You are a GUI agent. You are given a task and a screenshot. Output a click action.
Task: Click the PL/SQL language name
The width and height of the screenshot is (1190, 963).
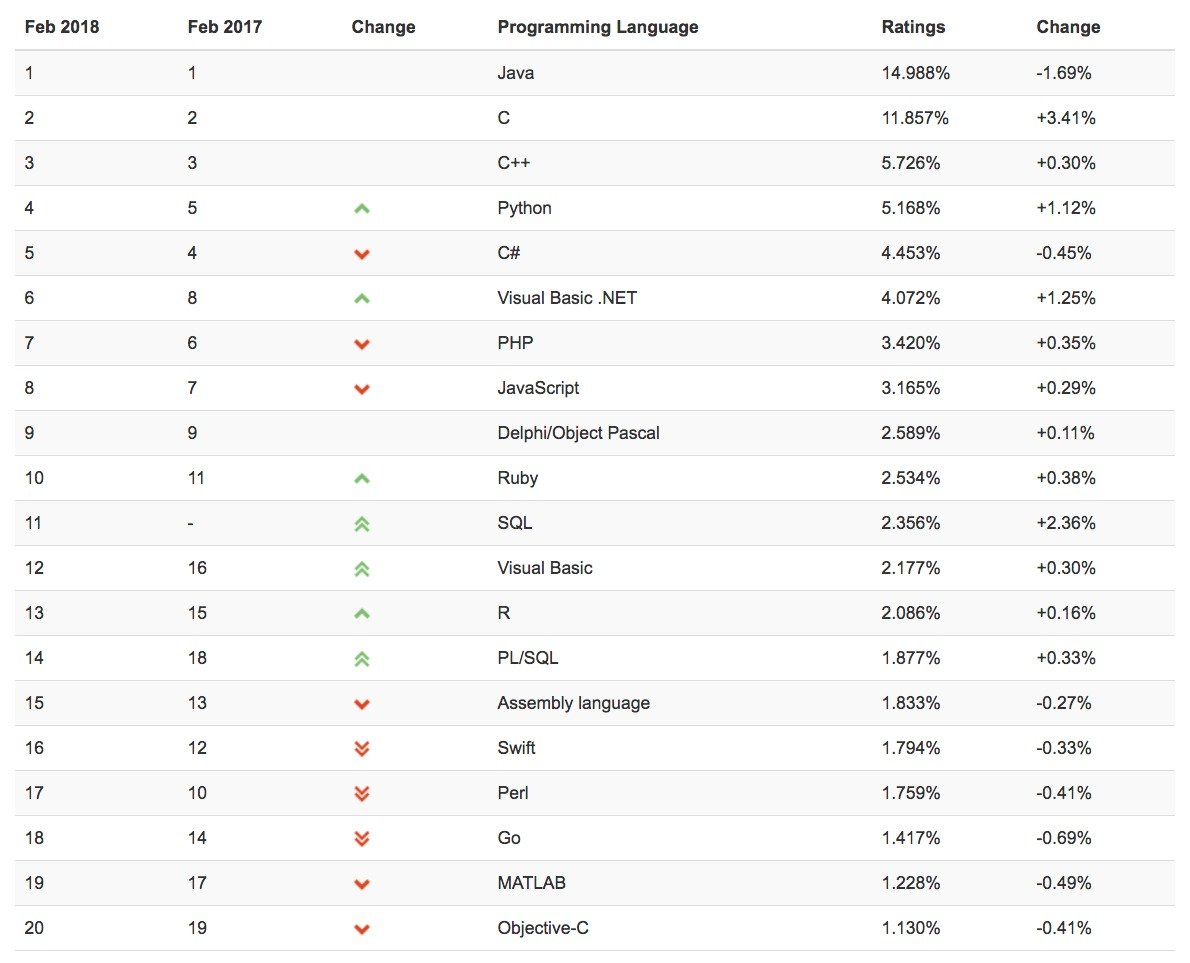click(527, 658)
